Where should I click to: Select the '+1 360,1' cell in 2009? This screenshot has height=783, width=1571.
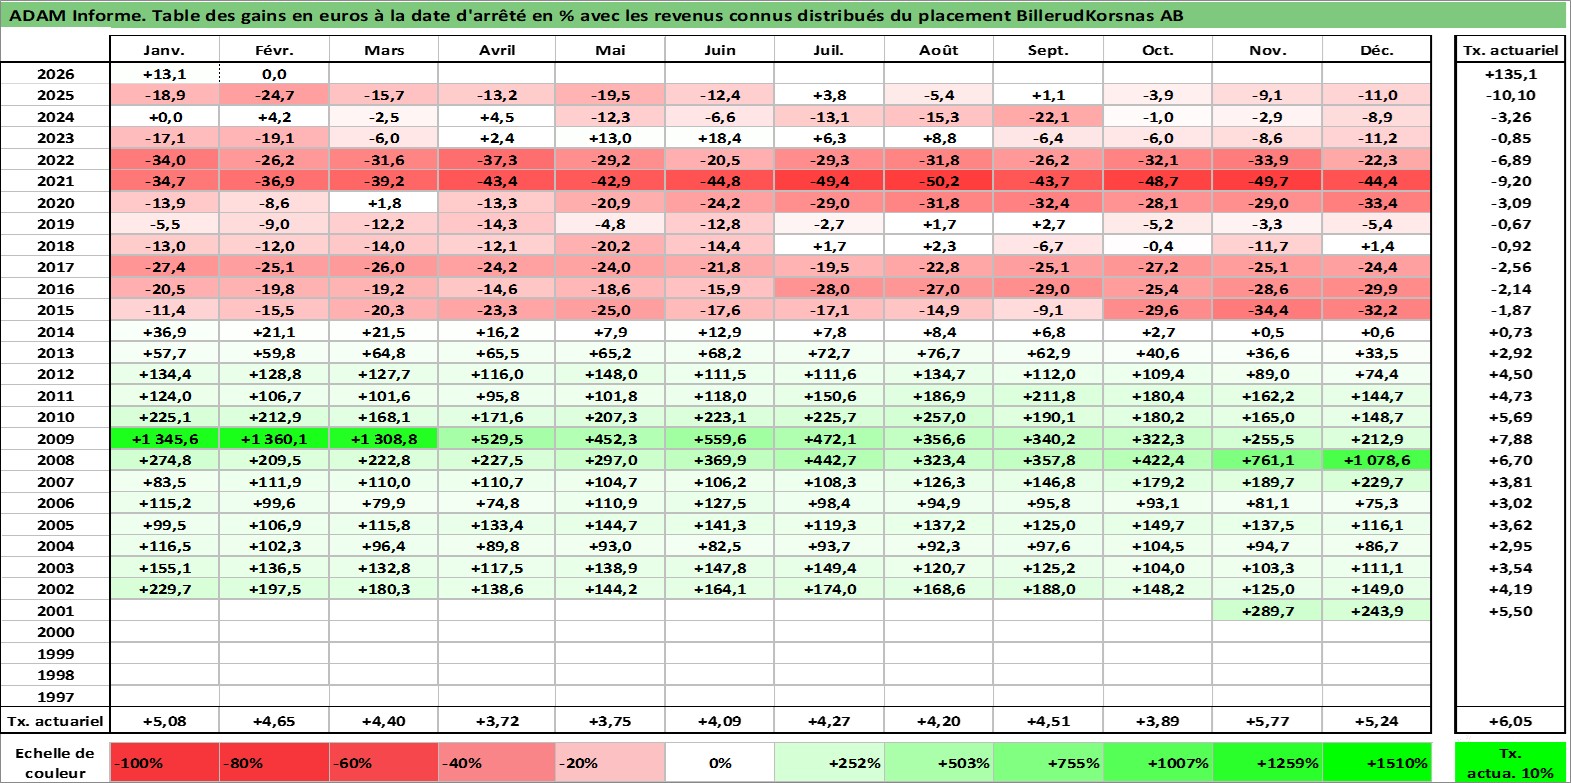point(274,439)
